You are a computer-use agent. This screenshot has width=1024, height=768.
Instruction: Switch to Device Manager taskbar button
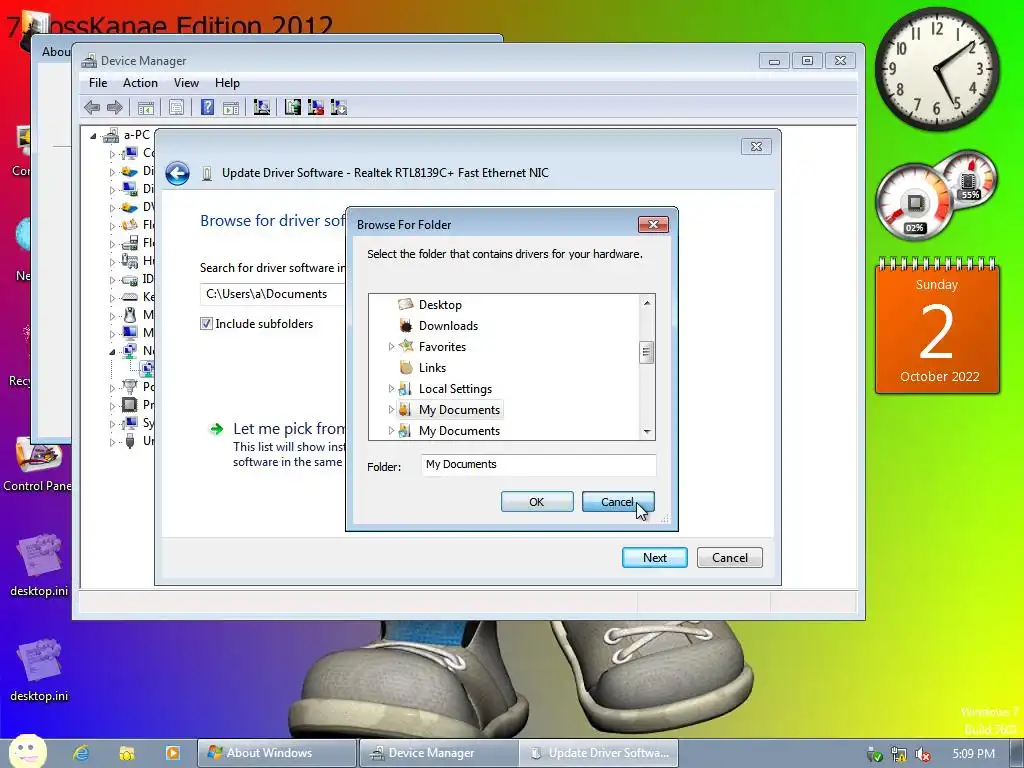(439, 753)
